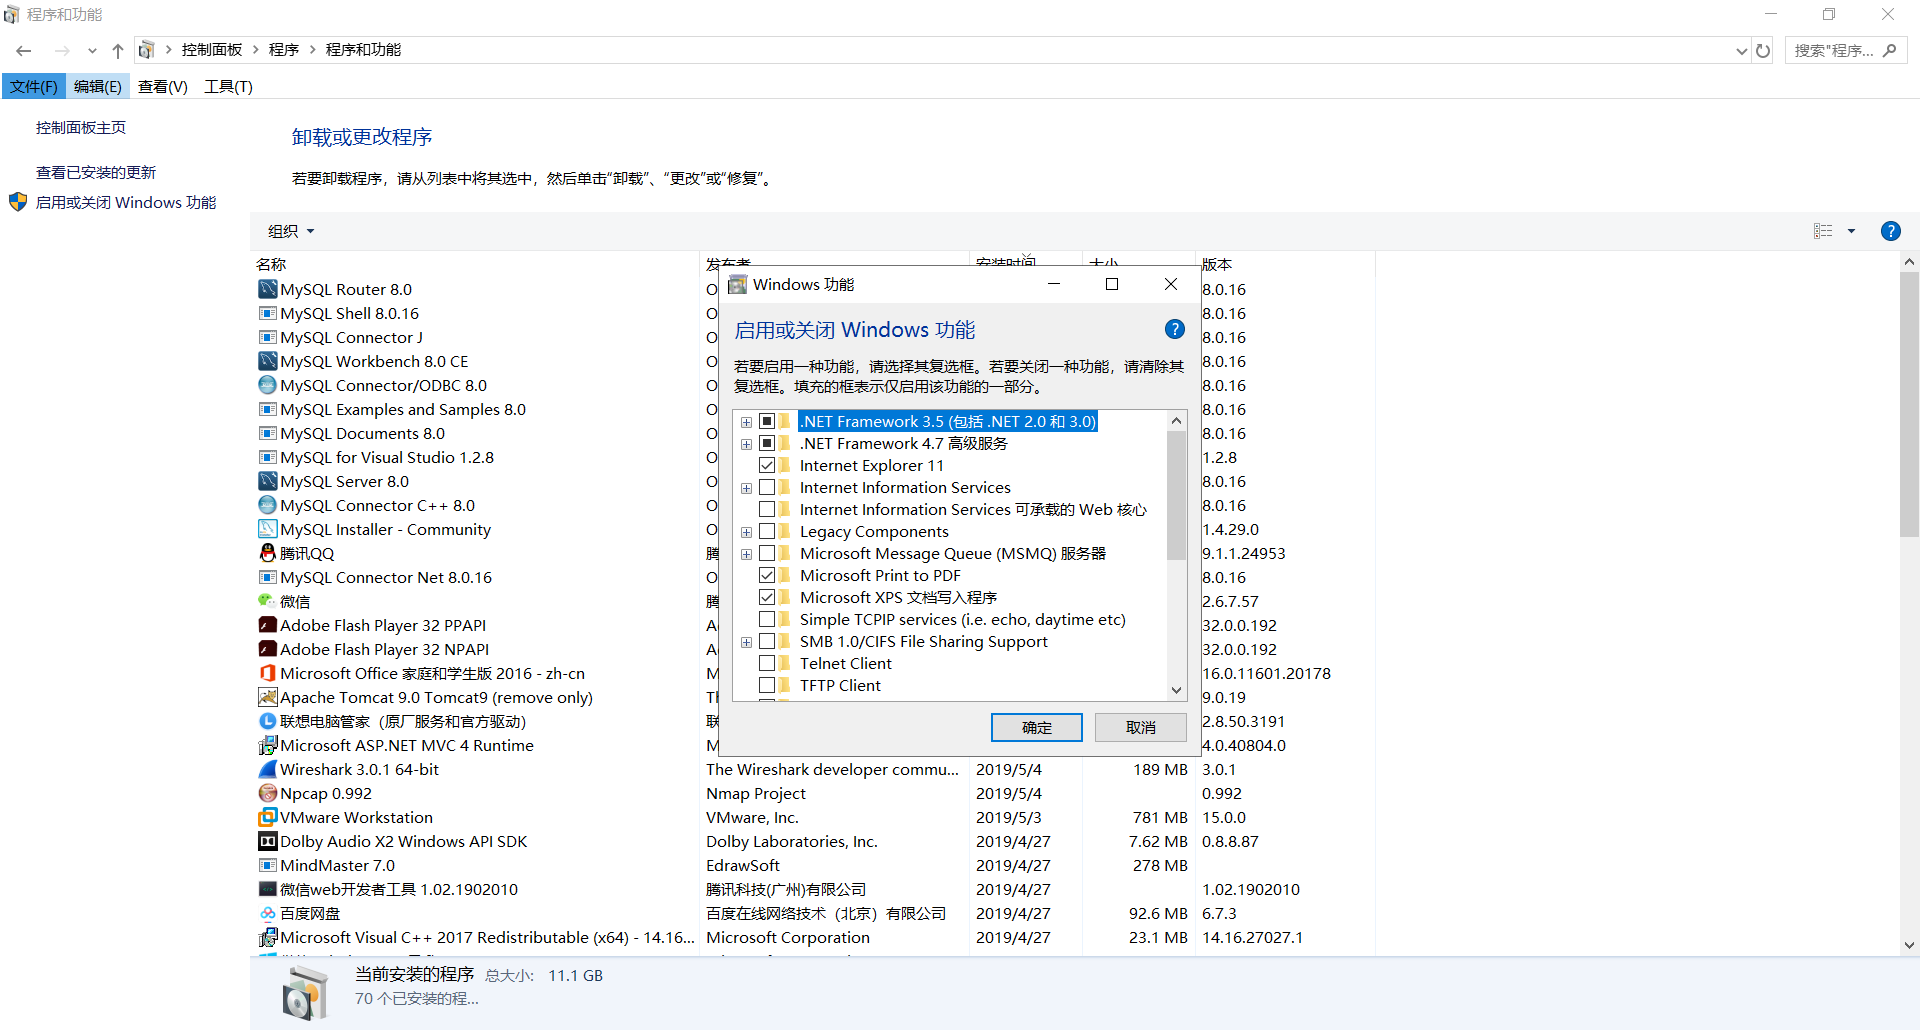Click the Adobe Flash Player 32 PPAPI icon
Viewport: 1920px width, 1030px height.
[267, 625]
